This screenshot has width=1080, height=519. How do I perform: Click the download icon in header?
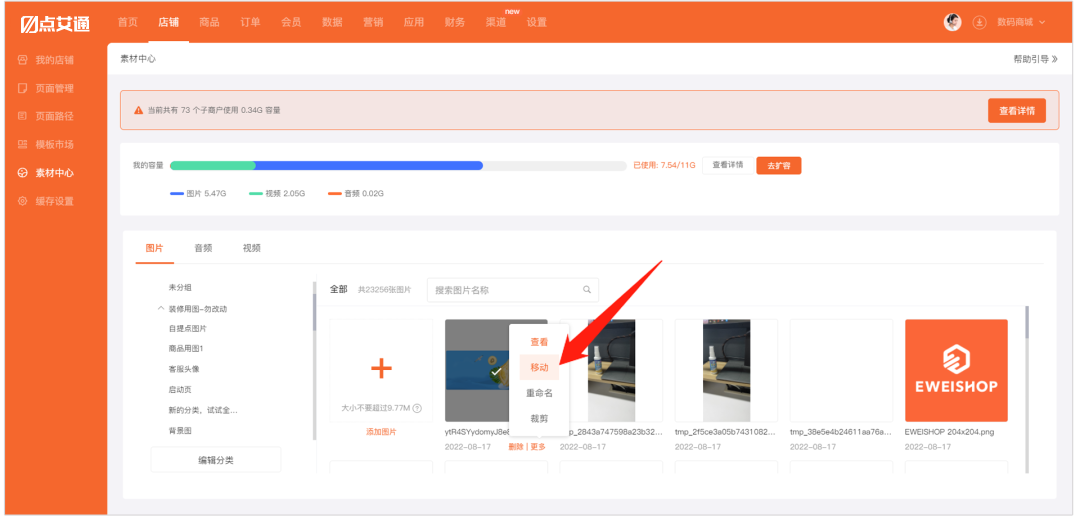point(979,22)
